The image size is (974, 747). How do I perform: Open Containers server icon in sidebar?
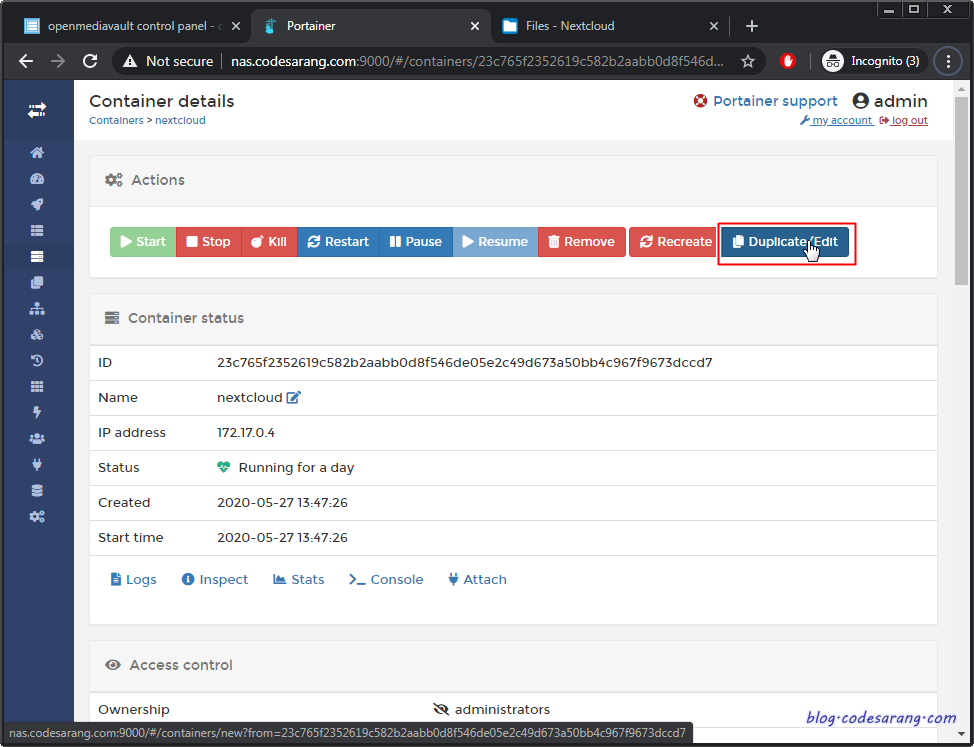[x=37, y=256]
